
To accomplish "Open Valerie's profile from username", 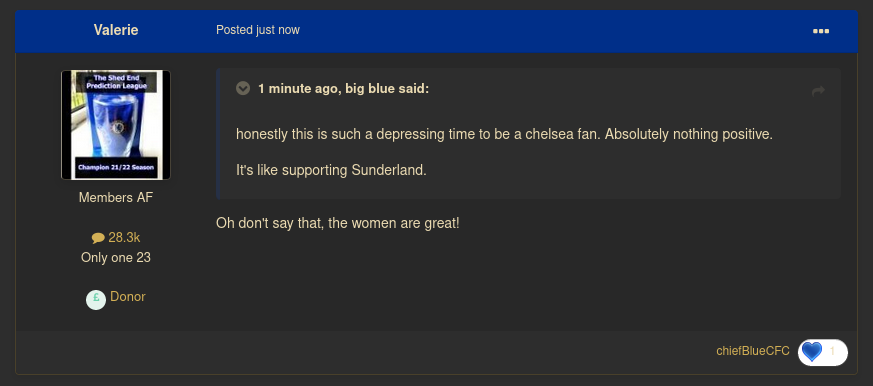I will point(116,30).
